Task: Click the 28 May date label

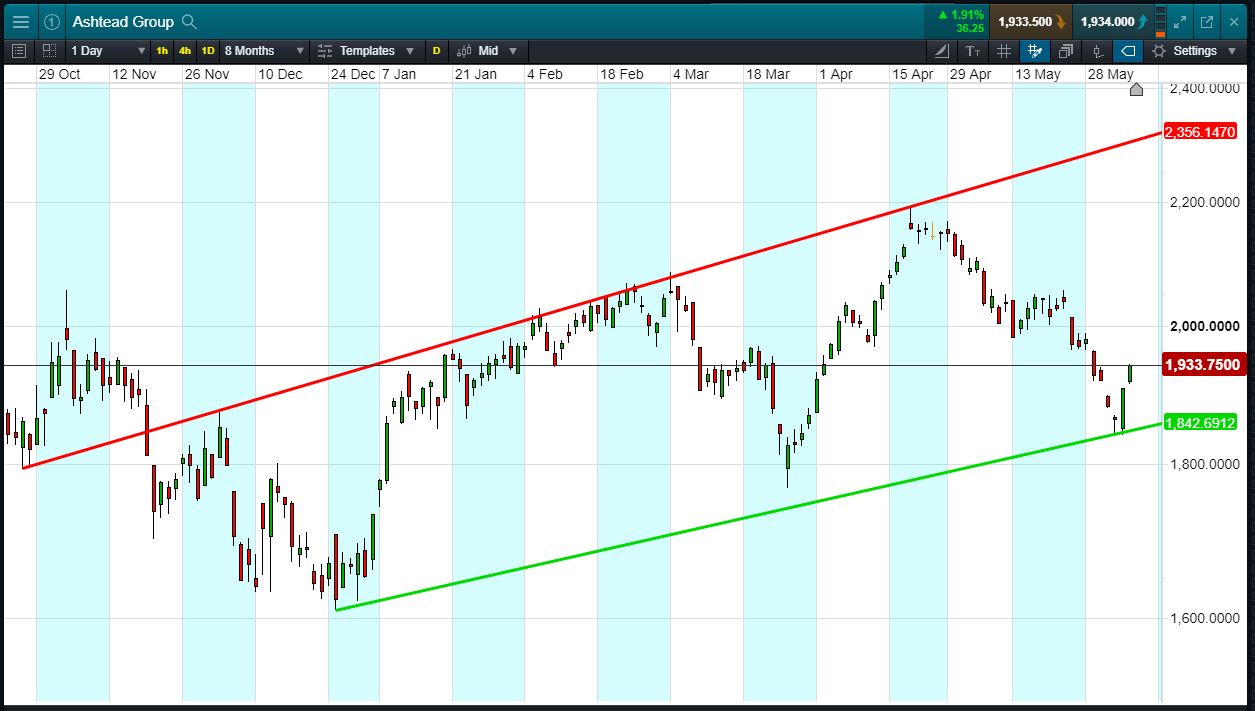Action: click(1110, 74)
